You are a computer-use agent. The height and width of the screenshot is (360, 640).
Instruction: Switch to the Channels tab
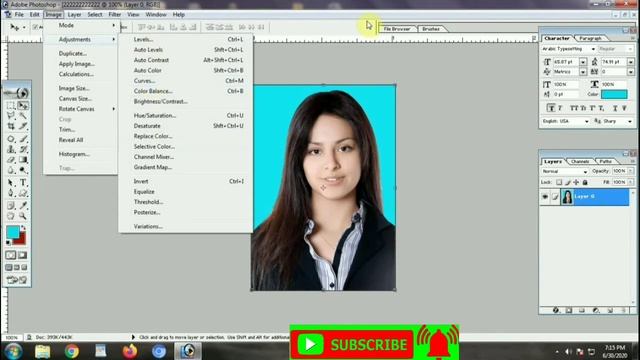[x=580, y=162]
